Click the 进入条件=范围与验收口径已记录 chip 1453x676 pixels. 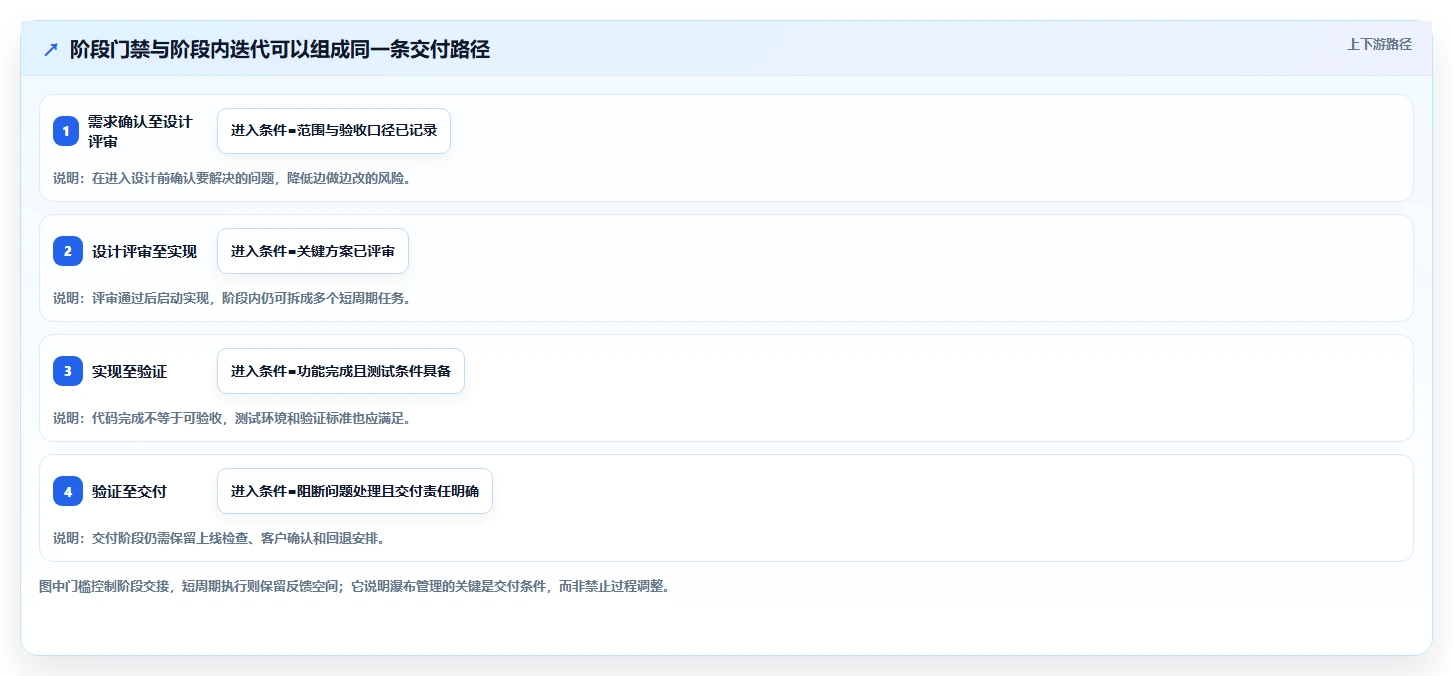(x=334, y=131)
